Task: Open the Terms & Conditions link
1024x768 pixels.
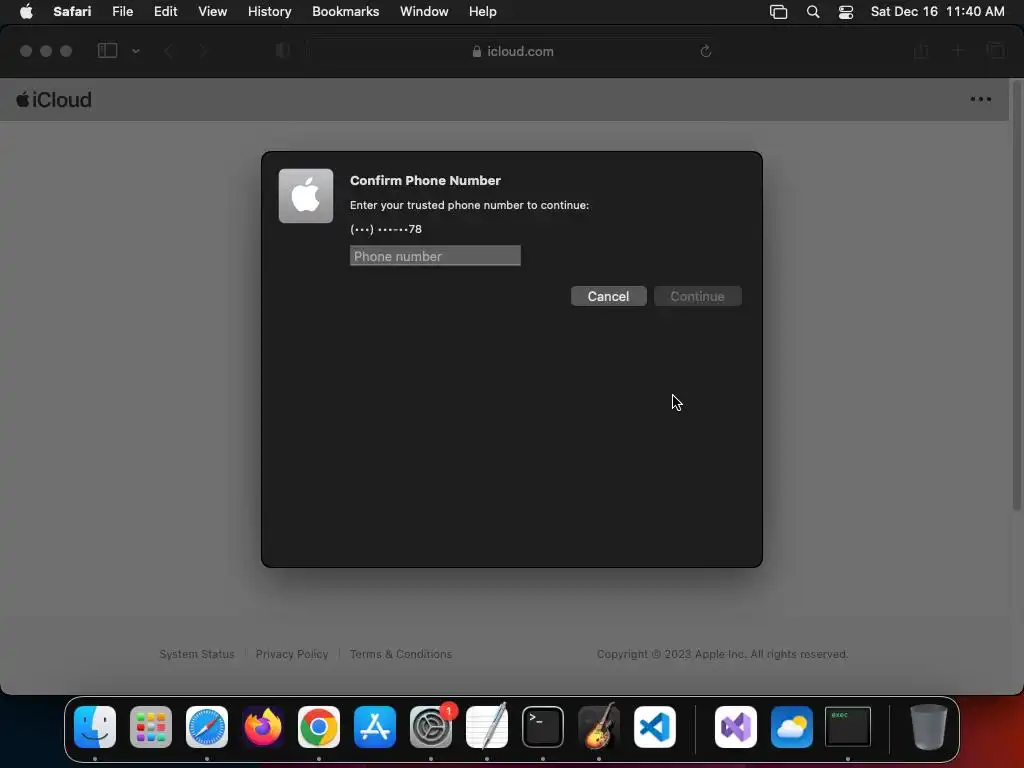Action: point(400,654)
